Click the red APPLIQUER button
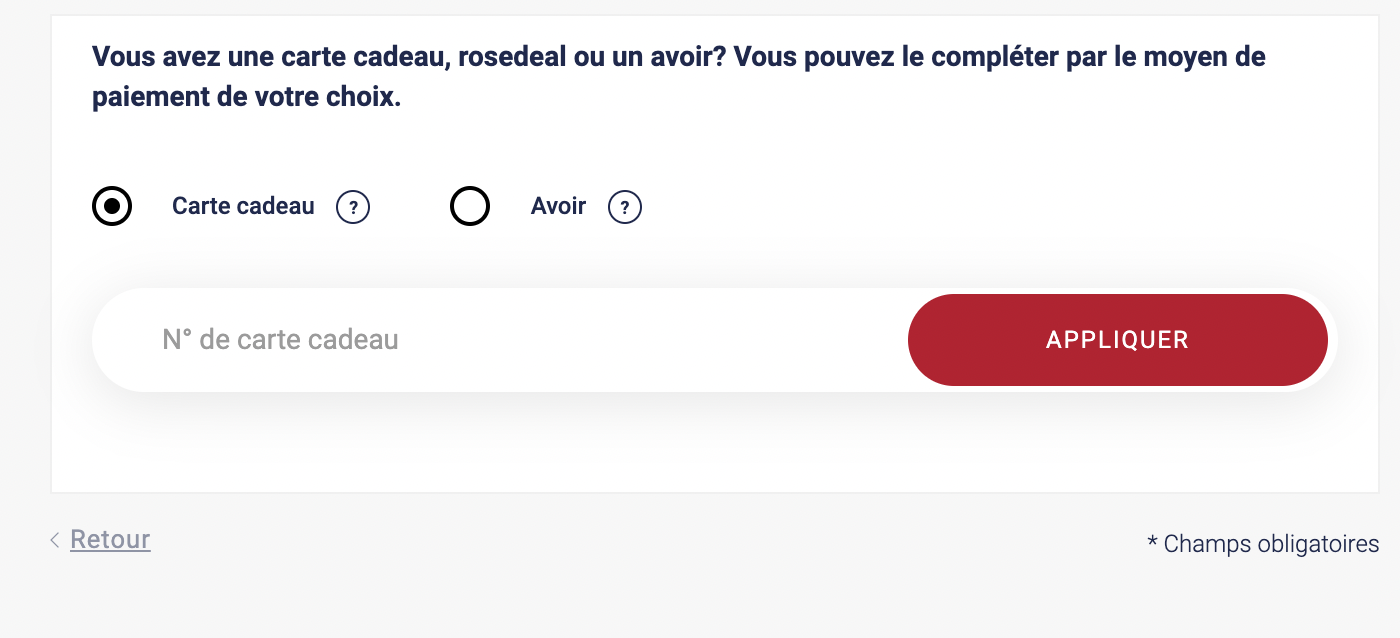Image resolution: width=1400 pixels, height=638 pixels. tap(1118, 340)
